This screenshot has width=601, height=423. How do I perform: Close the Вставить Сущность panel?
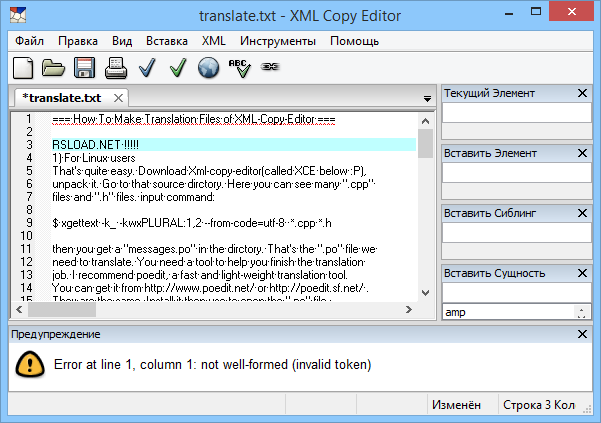(x=582, y=273)
